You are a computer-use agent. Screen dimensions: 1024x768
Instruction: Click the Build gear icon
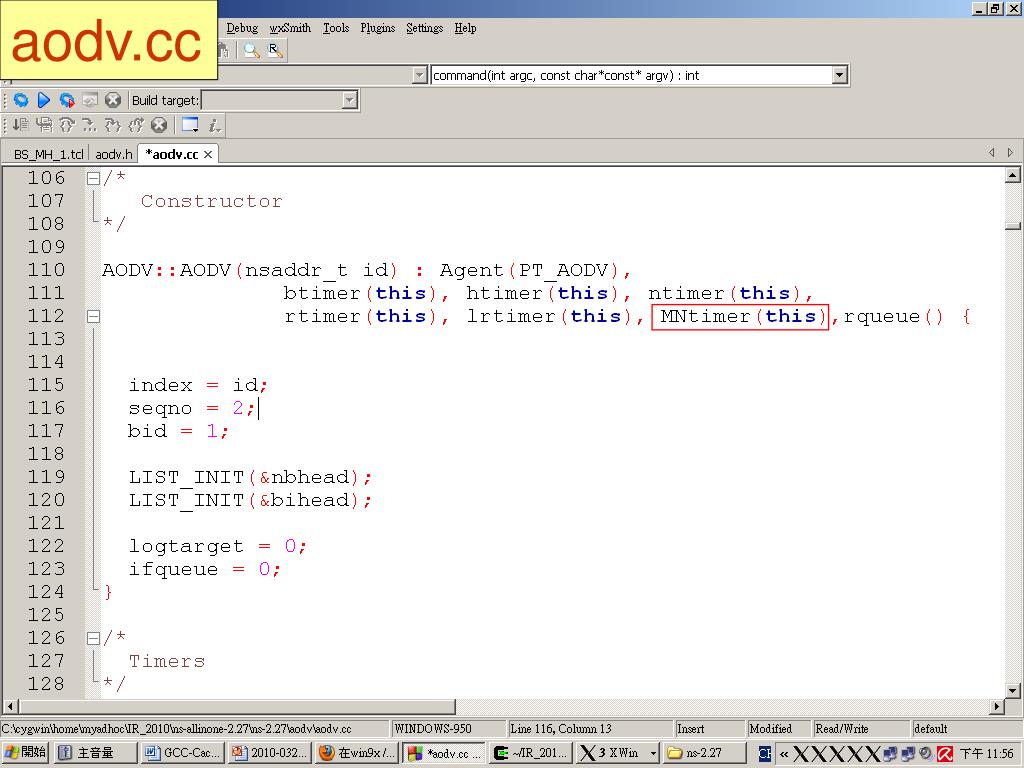[21, 100]
